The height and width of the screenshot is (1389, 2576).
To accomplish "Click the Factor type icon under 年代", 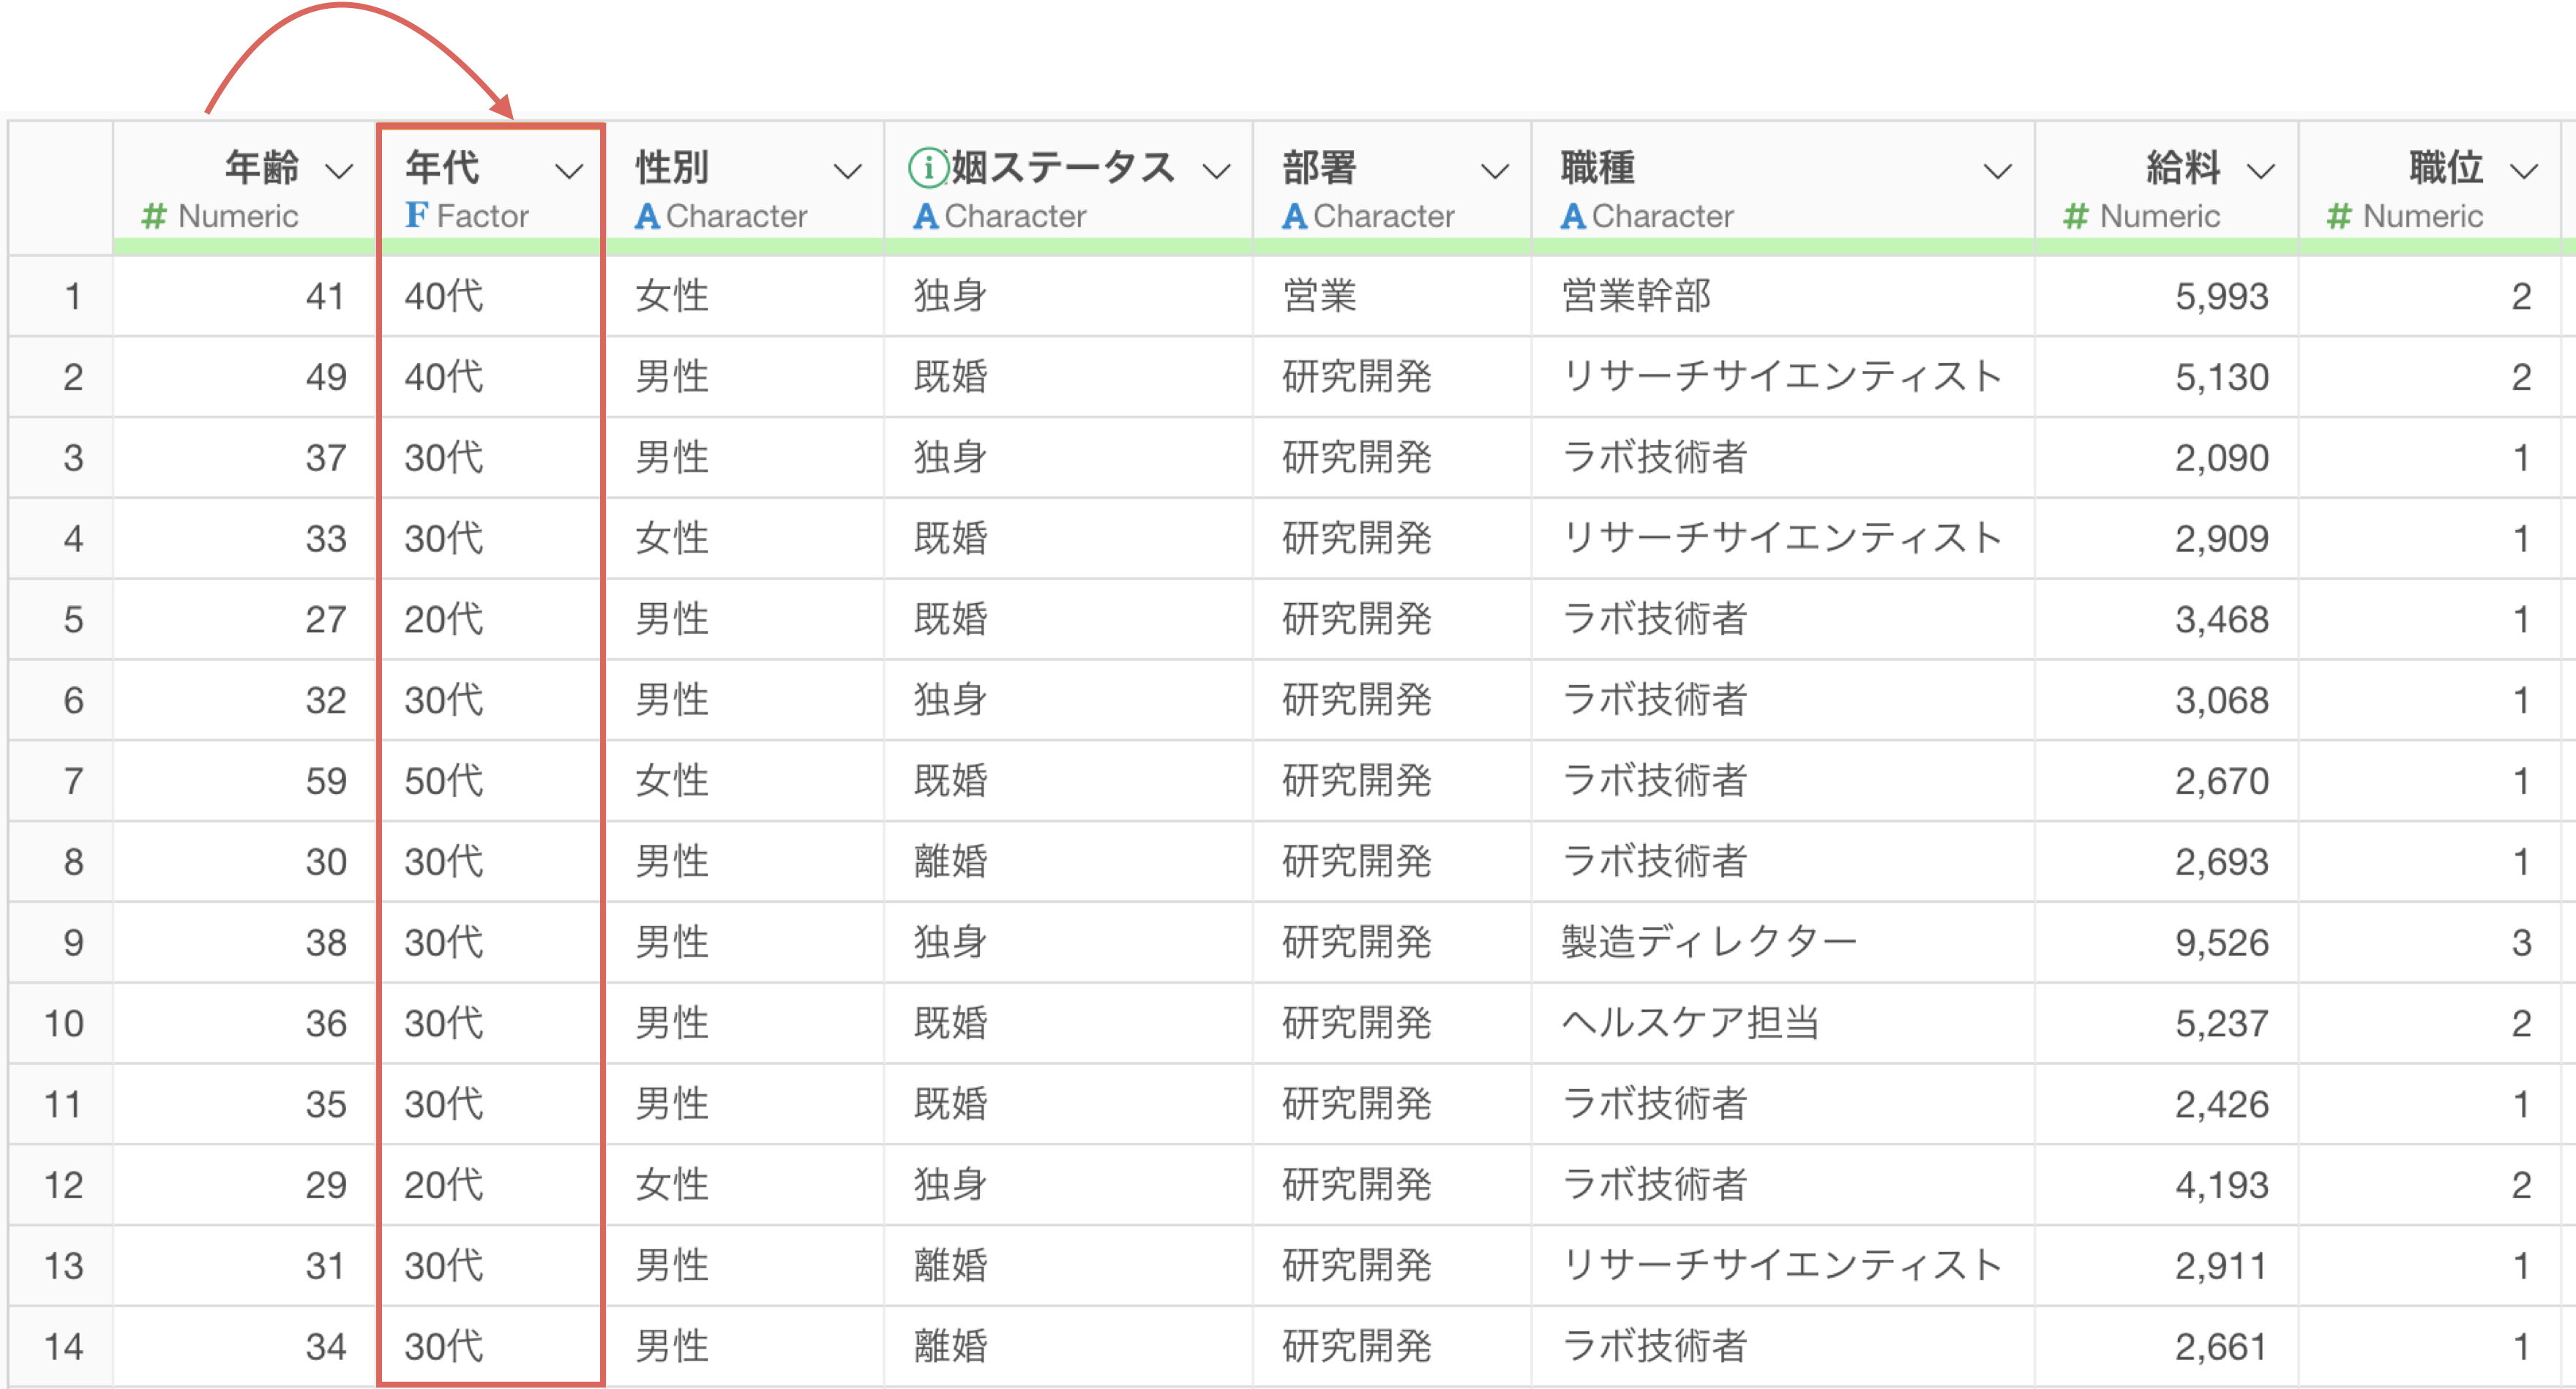I will (x=417, y=215).
